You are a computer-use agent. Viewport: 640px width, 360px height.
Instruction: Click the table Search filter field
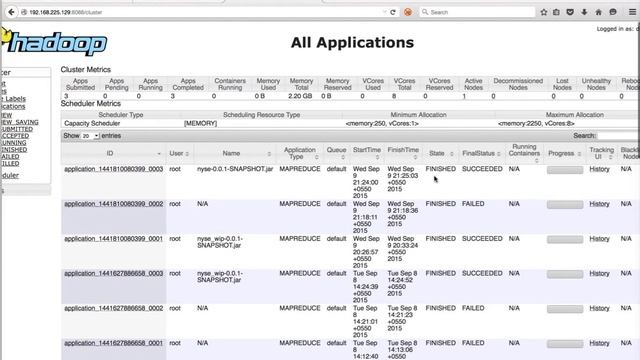coord(619,136)
